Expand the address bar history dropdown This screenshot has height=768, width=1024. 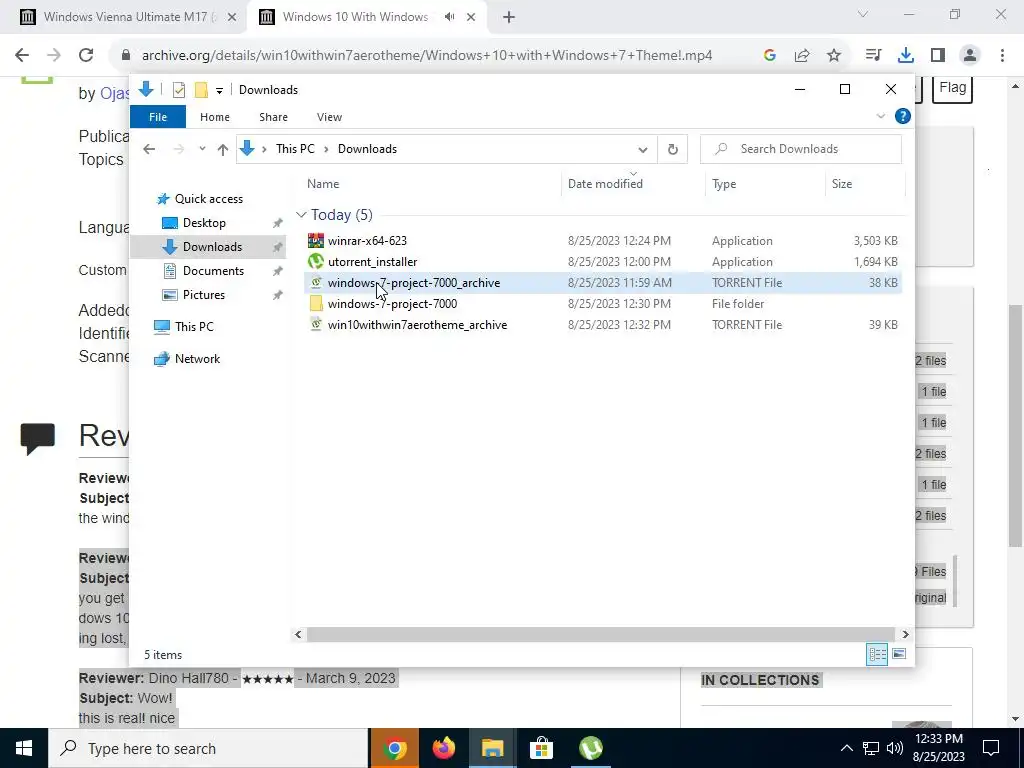[x=643, y=150]
